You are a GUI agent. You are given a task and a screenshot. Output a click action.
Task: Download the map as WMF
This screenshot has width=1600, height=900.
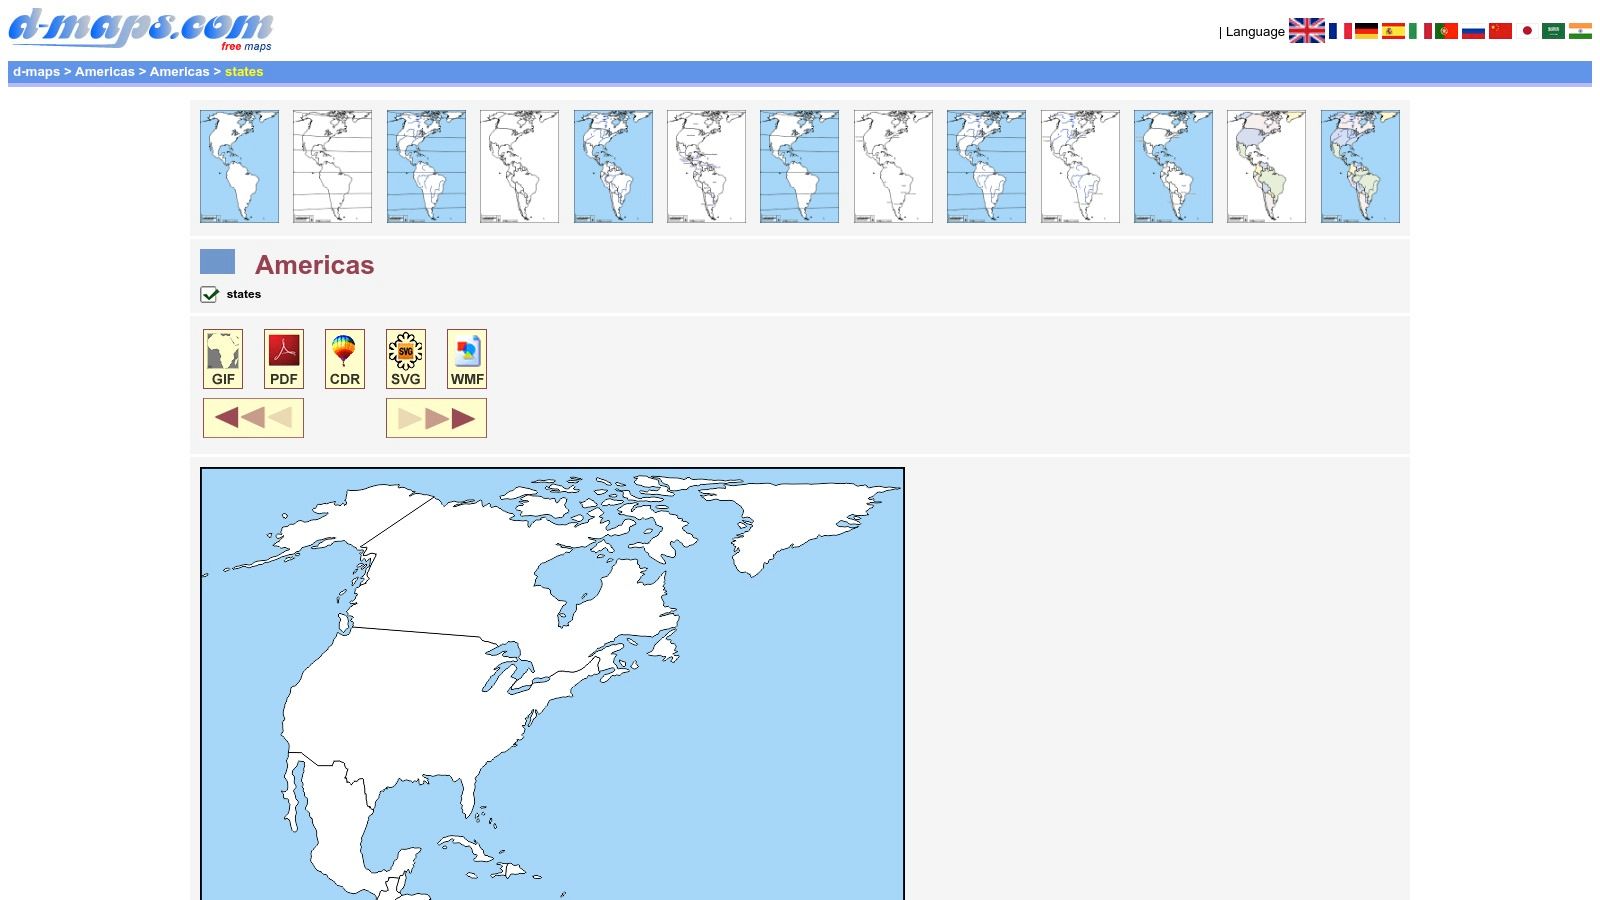(466, 358)
